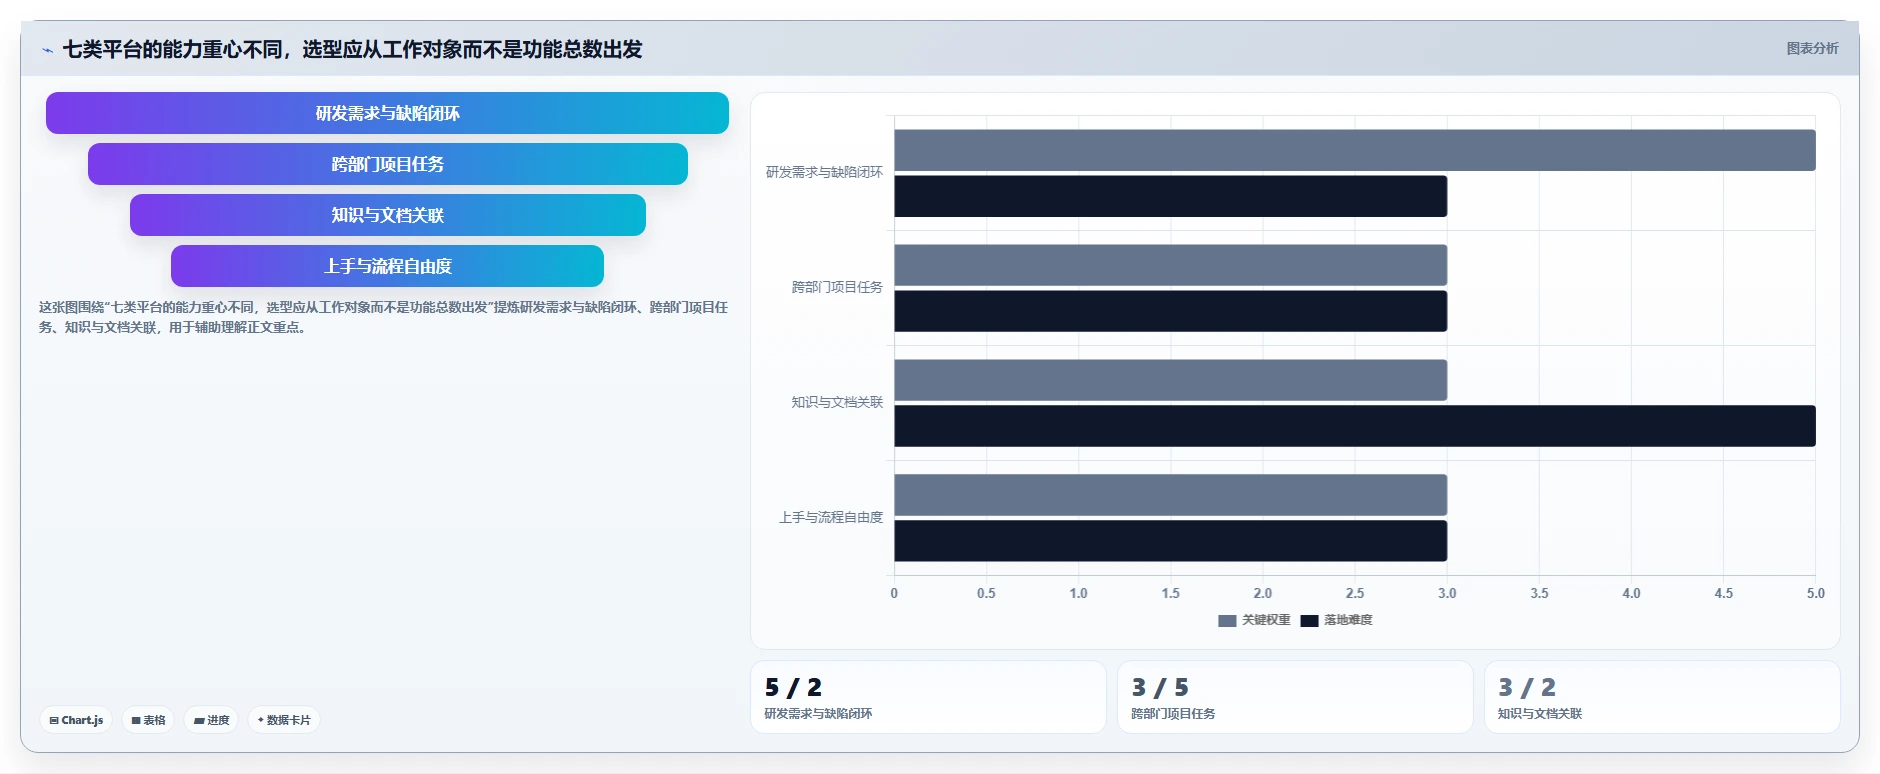Select the 跨部门项目任务 funnel bar

point(387,164)
